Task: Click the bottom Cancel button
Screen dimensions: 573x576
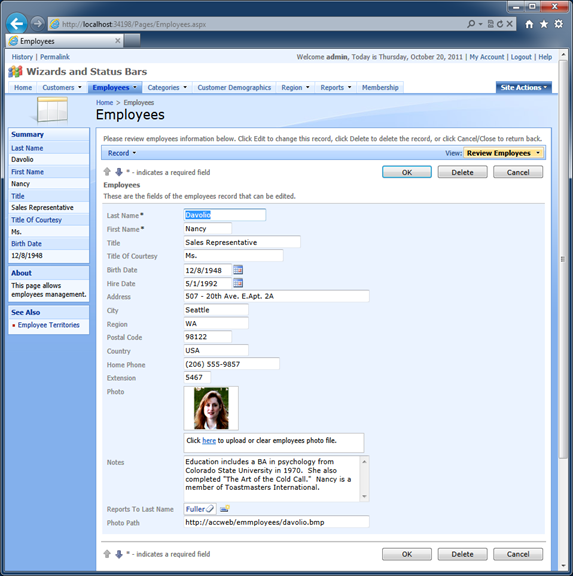Action: [518, 554]
